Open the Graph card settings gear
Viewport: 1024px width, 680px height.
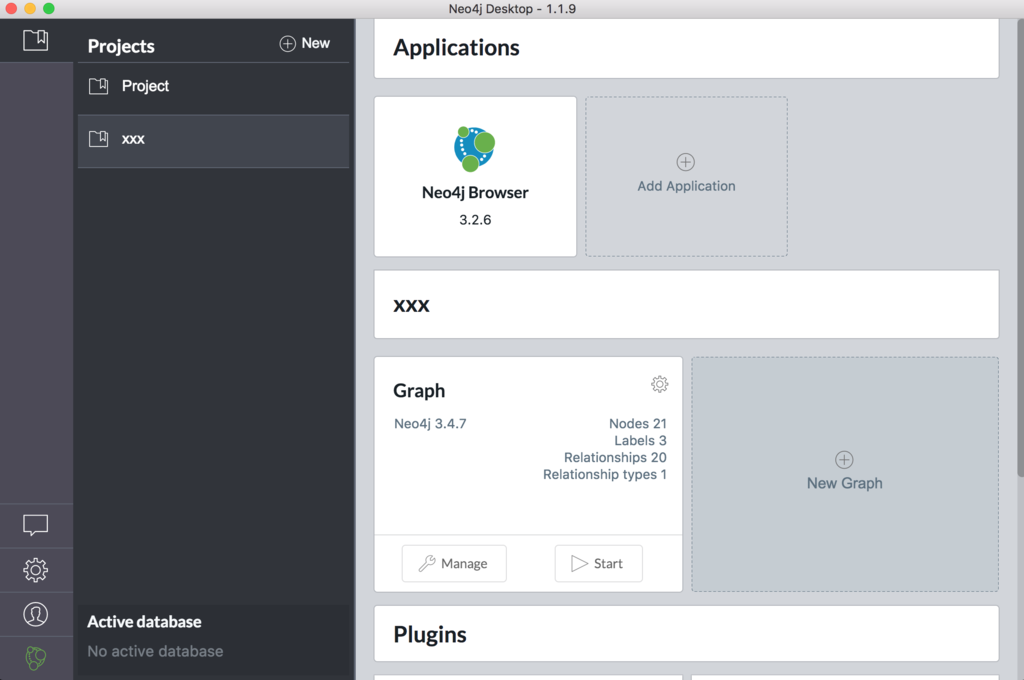(660, 384)
